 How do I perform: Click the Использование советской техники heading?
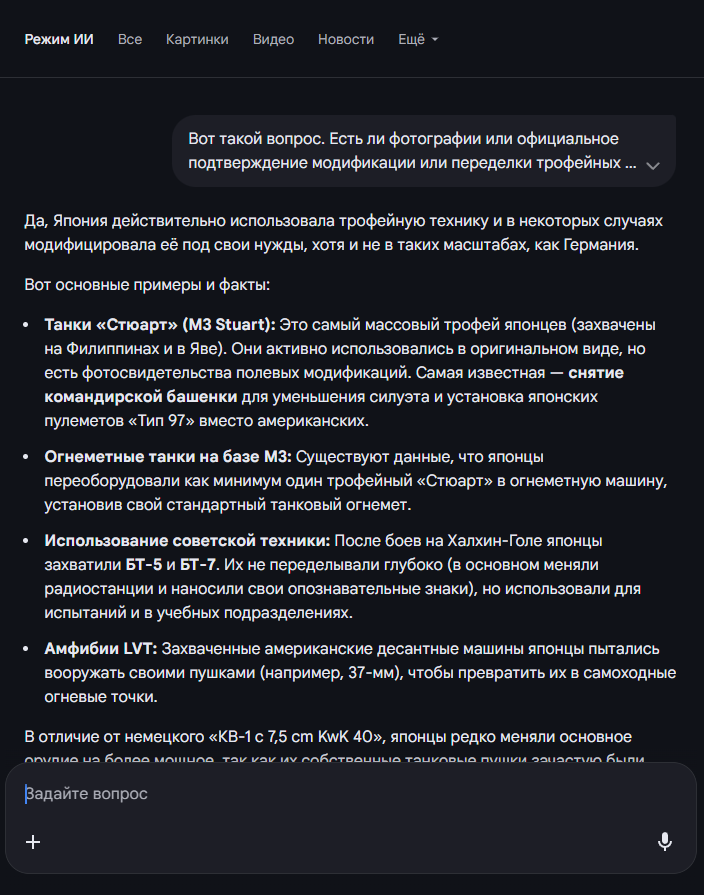tap(187, 541)
